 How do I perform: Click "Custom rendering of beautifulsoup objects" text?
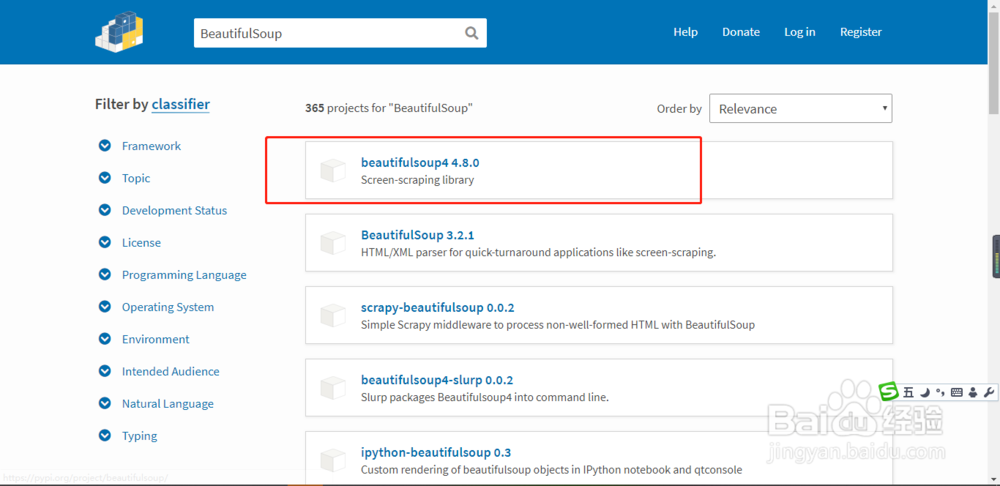[551, 470]
